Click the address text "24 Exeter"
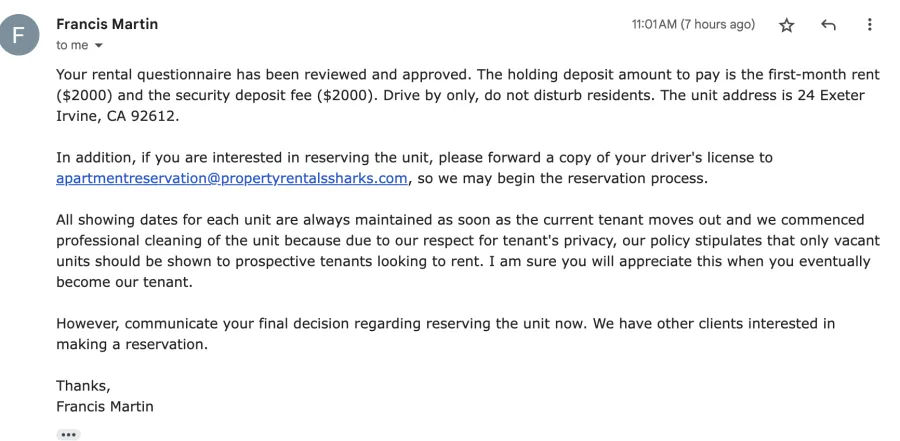The image size is (900, 441). tap(831, 95)
